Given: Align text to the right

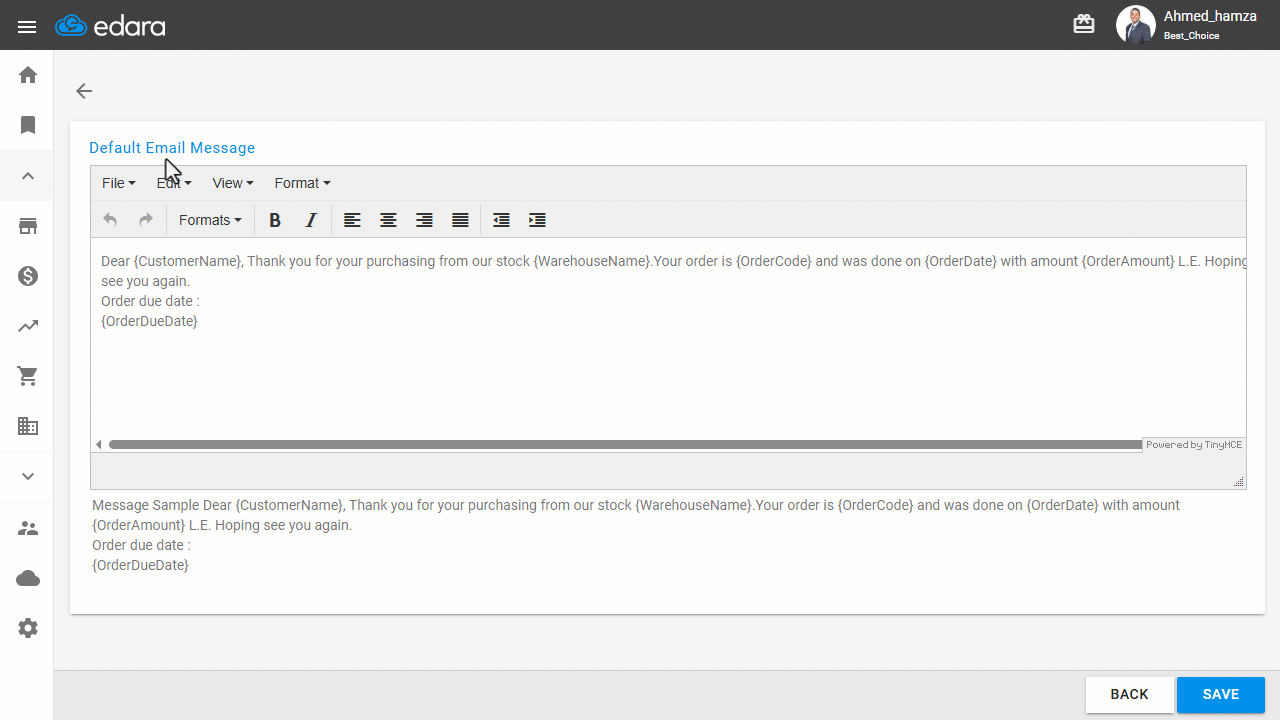Looking at the screenshot, I should point(424,220).
